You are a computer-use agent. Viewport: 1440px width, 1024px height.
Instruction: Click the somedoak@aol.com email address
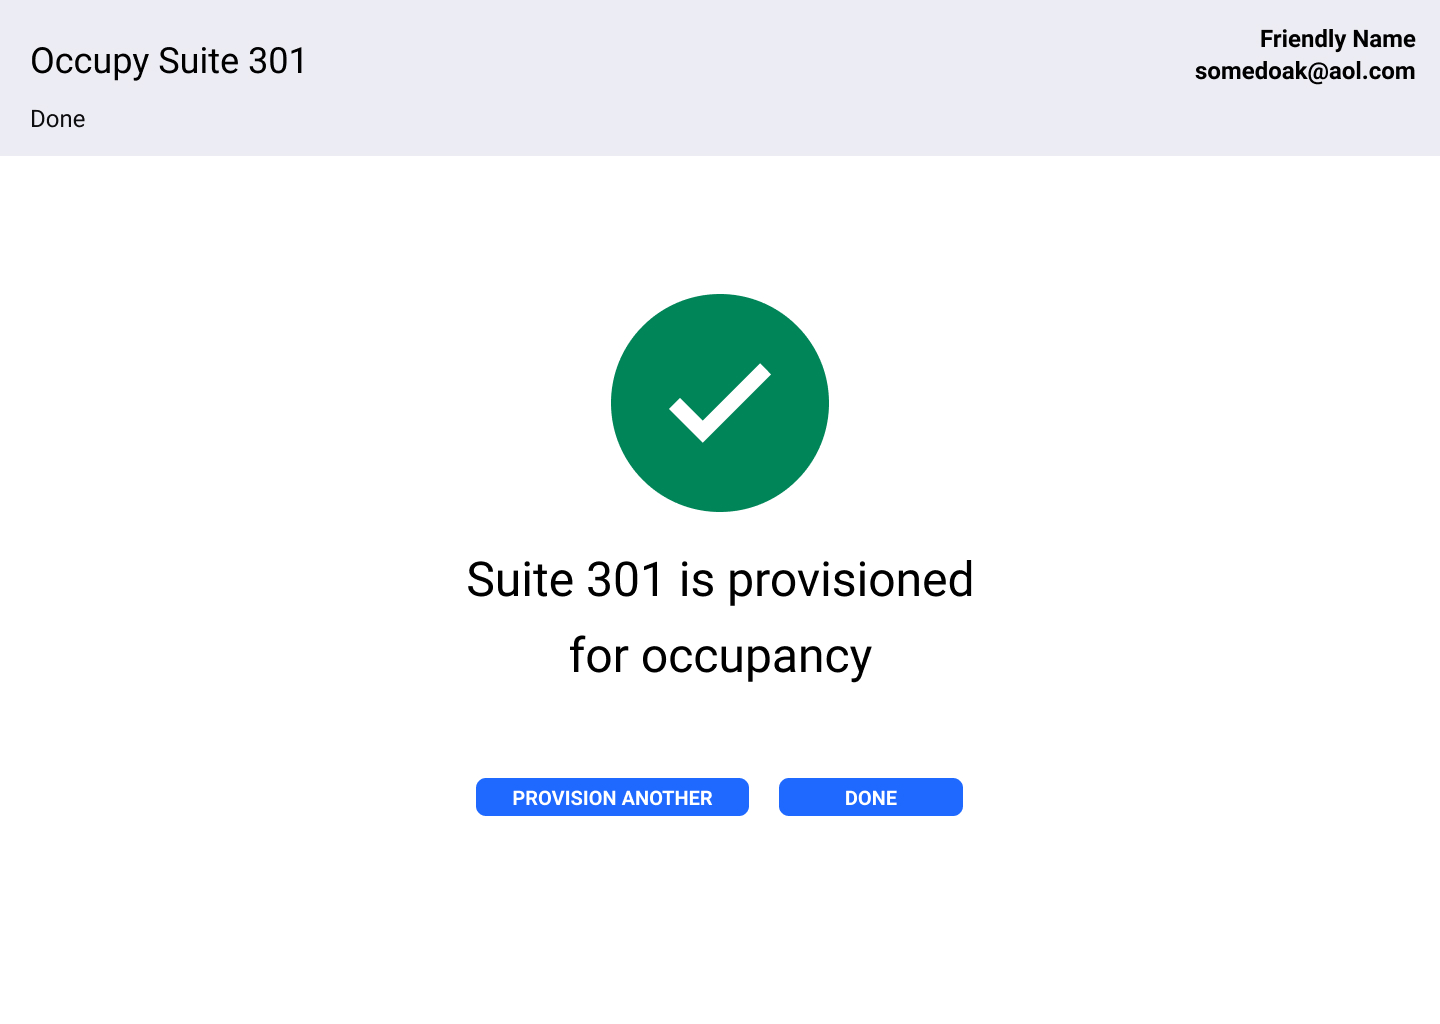(1305, 71)
